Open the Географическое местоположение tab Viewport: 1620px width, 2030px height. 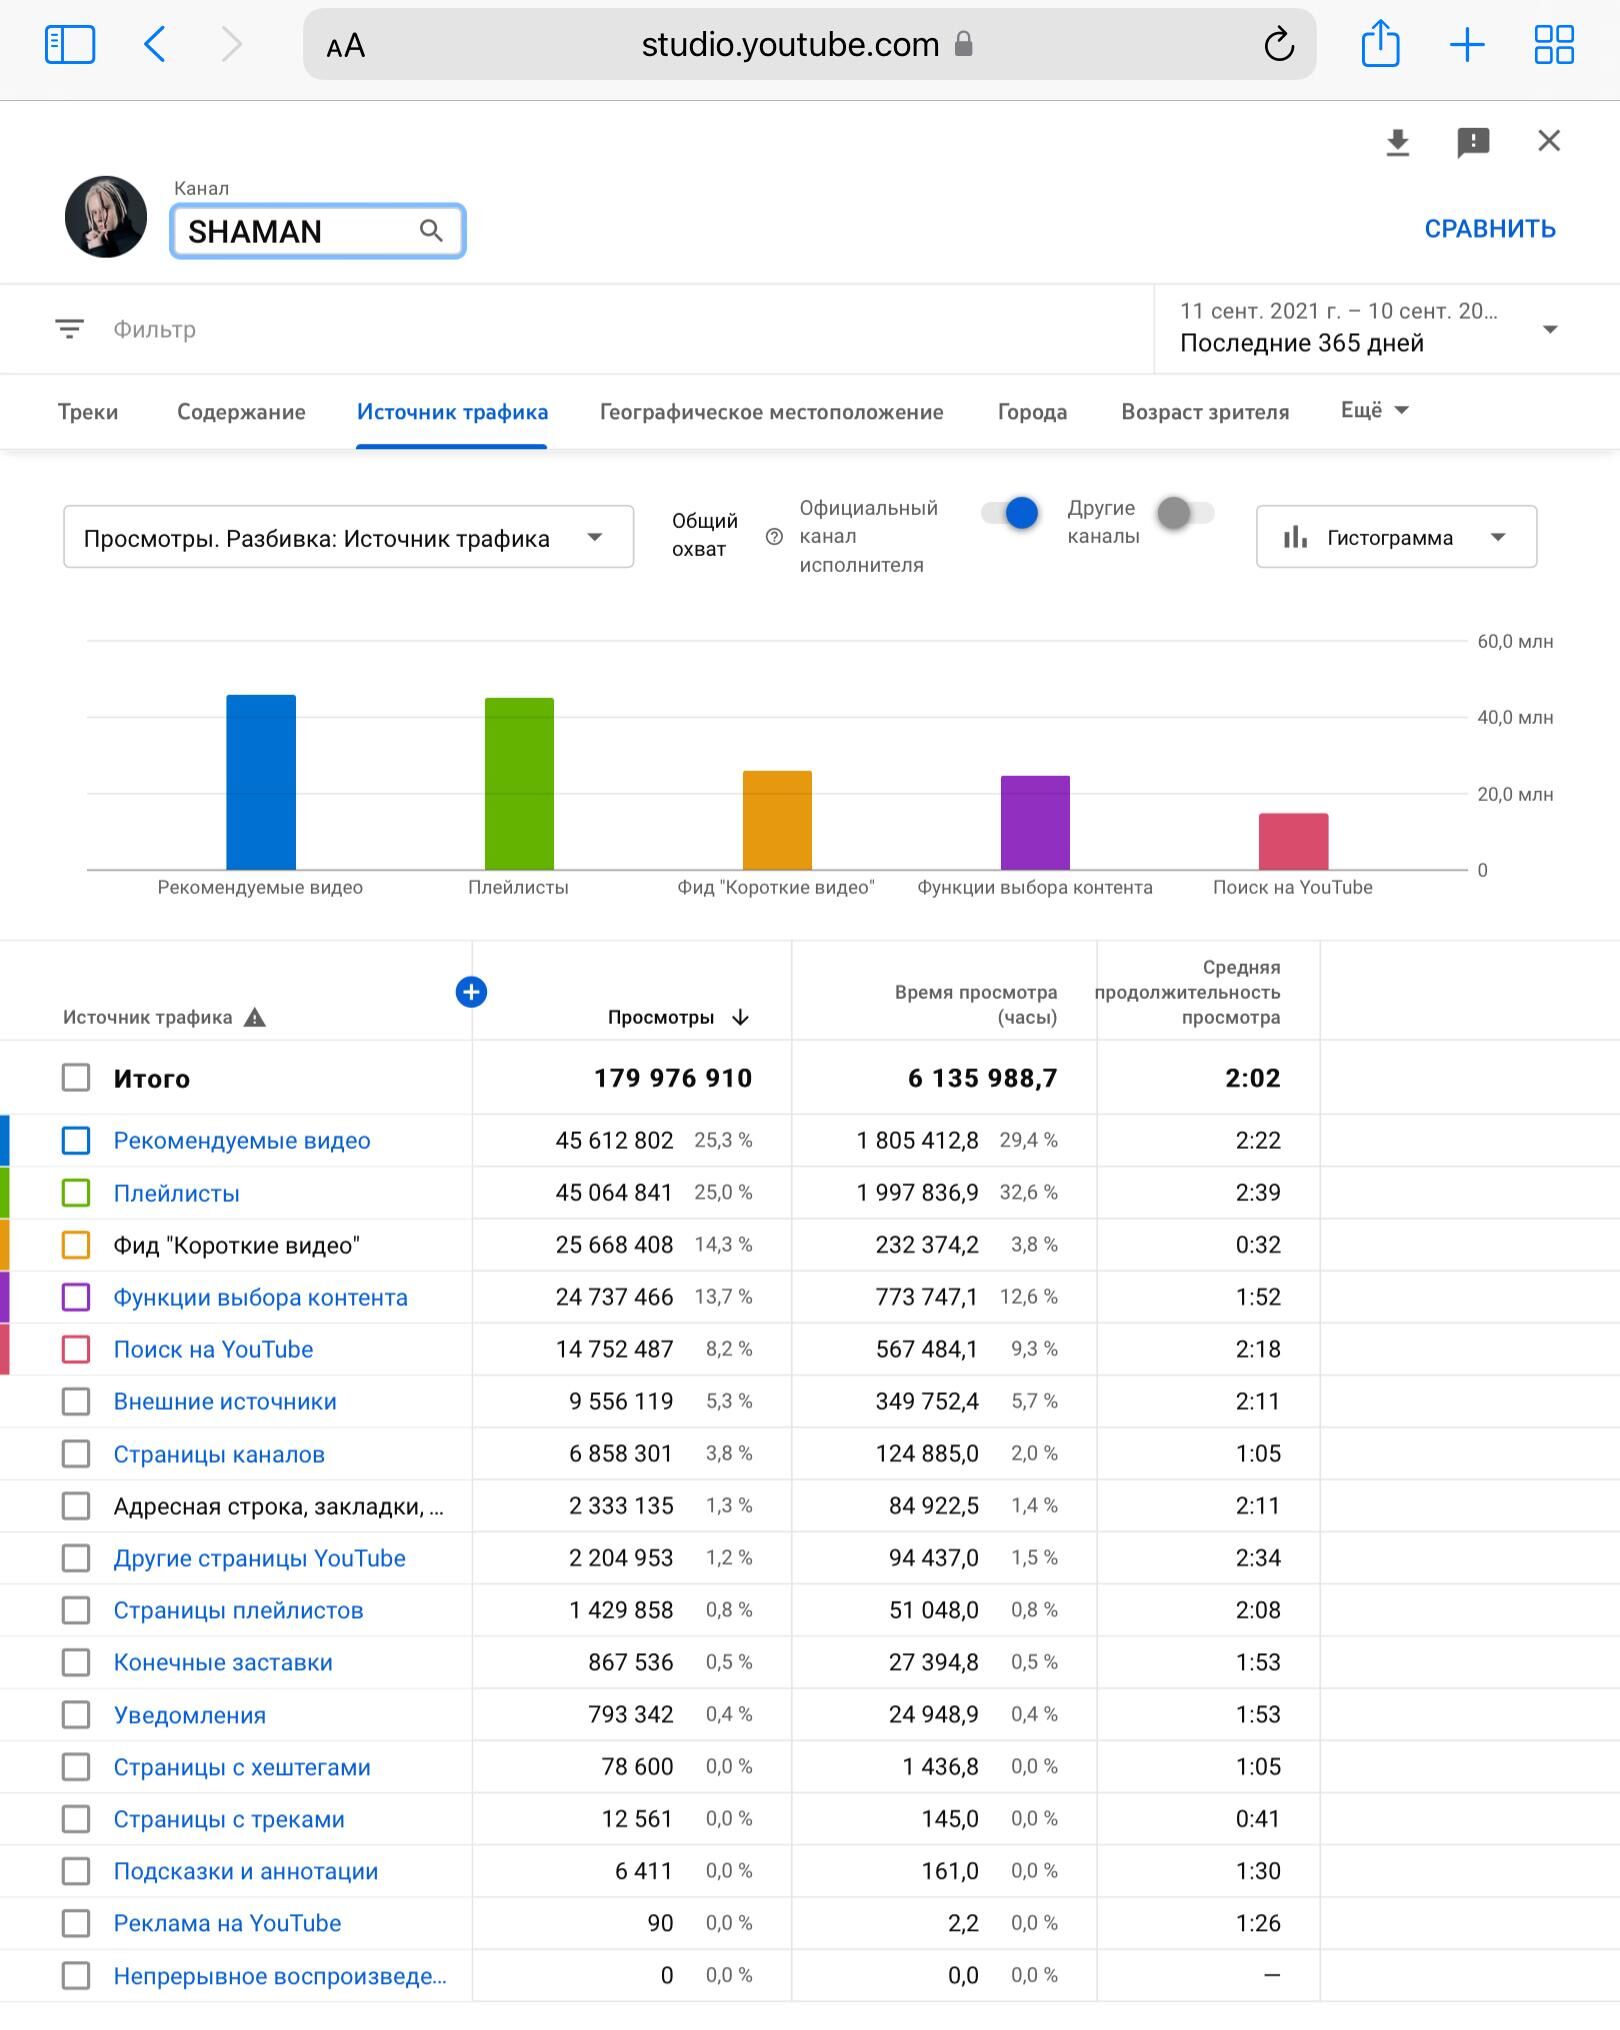pos(771,412)
